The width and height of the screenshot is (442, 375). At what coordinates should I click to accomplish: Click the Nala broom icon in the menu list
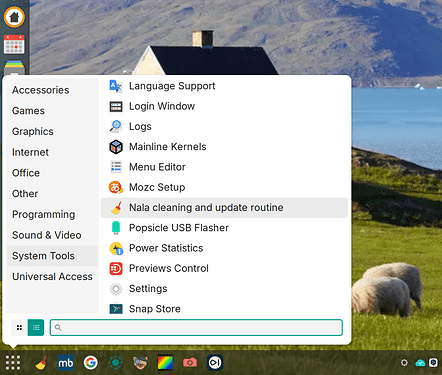click(116, 208)
